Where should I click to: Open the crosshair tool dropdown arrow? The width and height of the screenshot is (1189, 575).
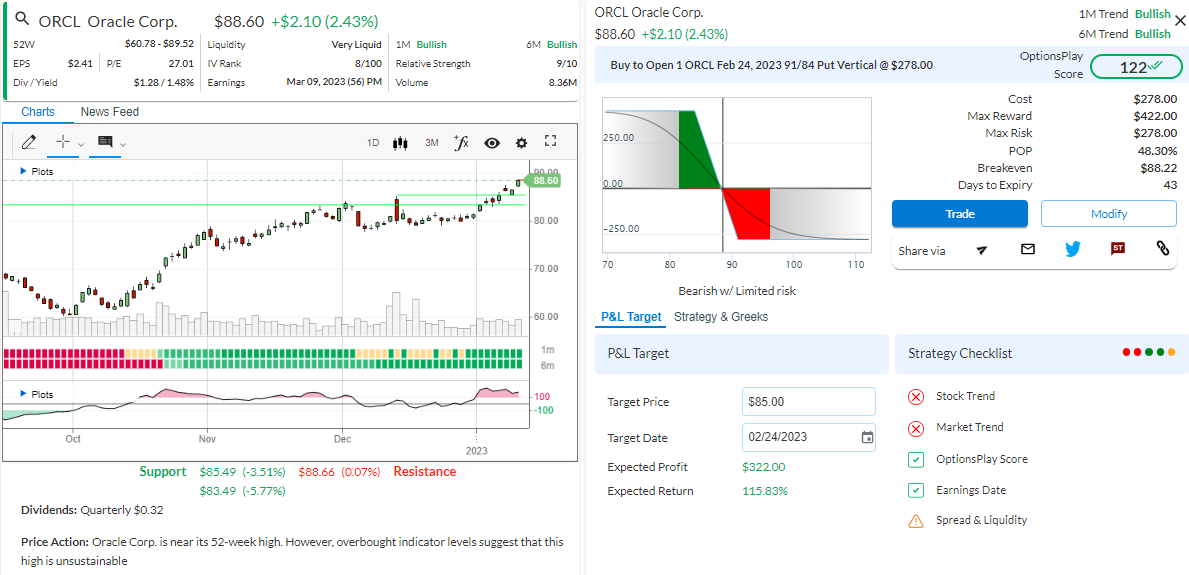click(81, 144)
